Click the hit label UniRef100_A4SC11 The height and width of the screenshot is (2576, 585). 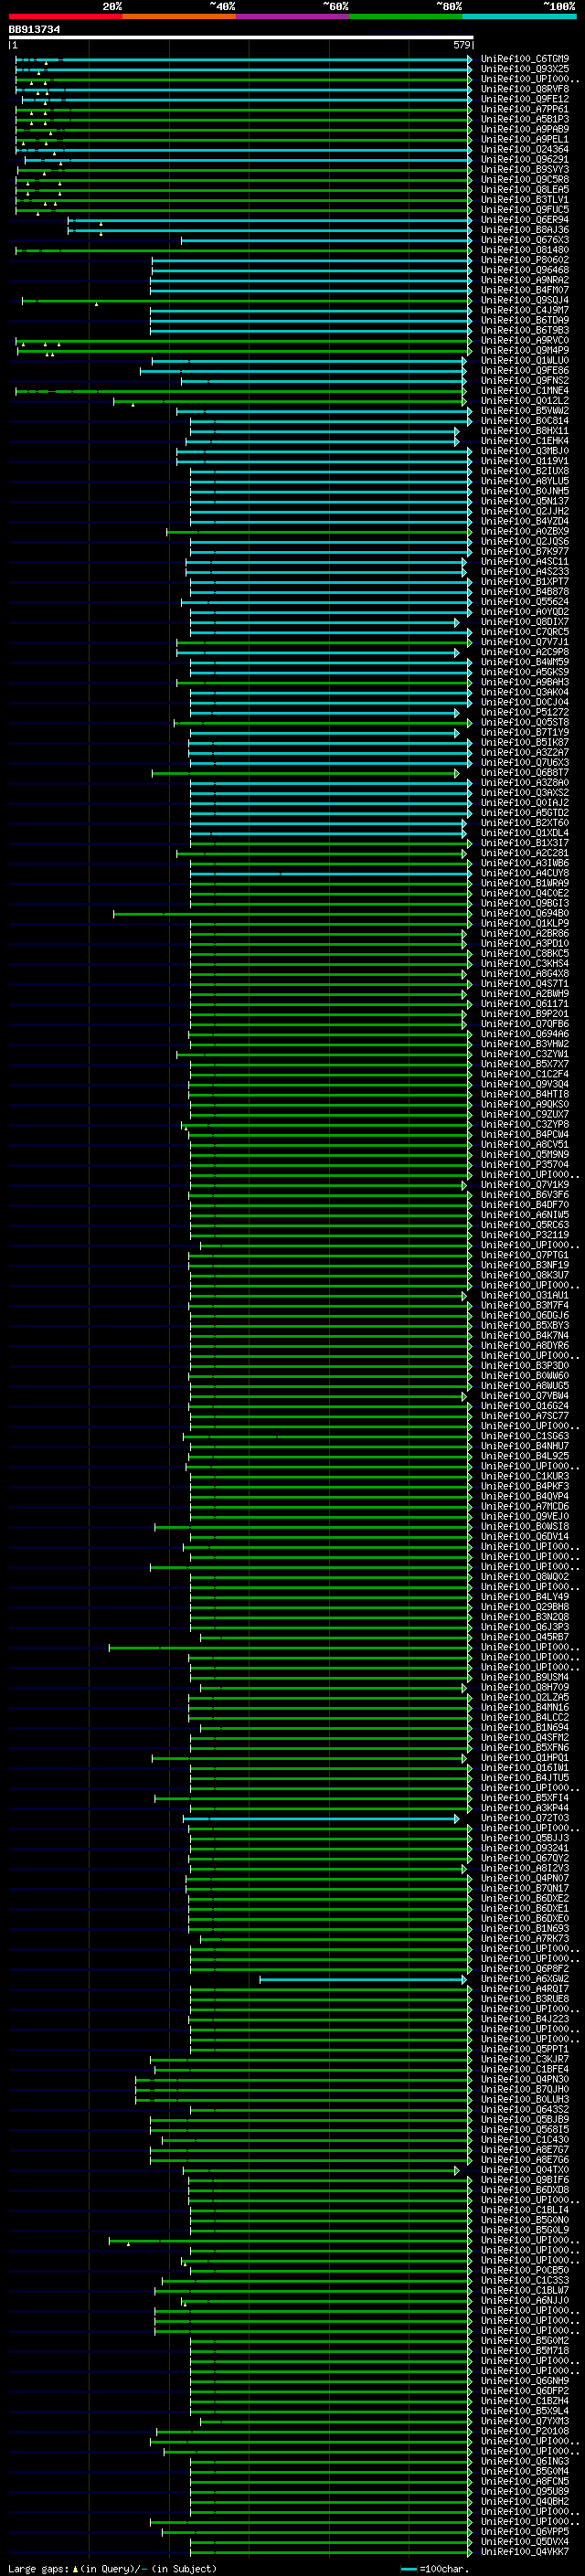[x=525, y=562]
